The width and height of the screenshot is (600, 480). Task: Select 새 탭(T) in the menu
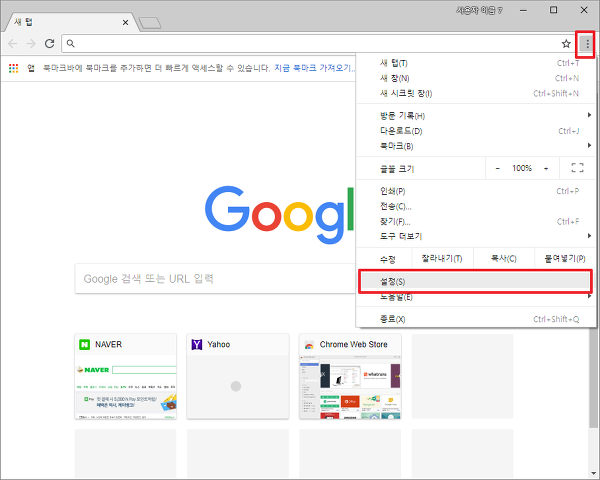click(x=476, y=63)
